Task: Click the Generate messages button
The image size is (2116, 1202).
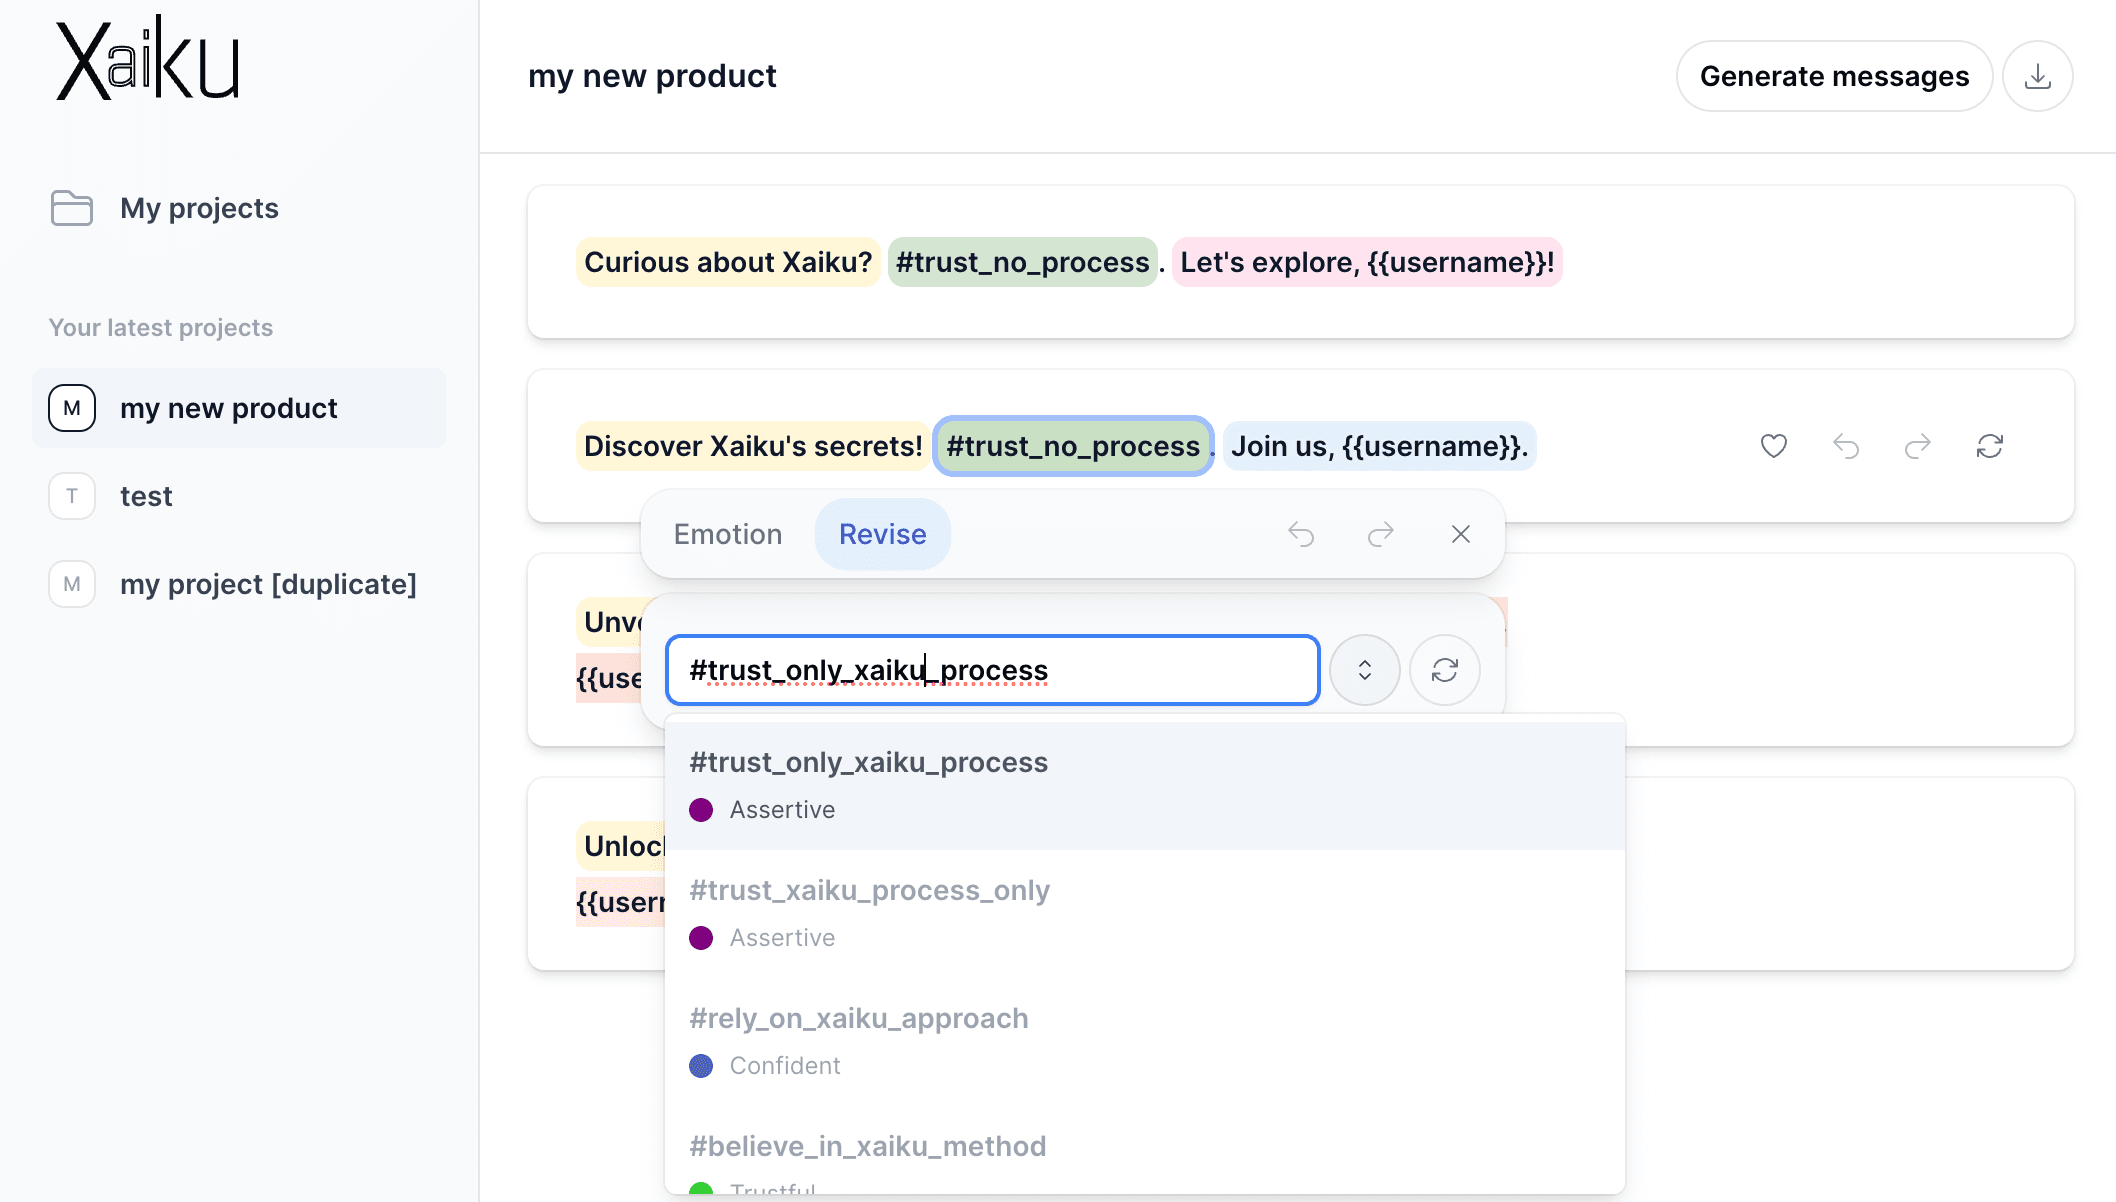Action: [x=1834, y=75]
